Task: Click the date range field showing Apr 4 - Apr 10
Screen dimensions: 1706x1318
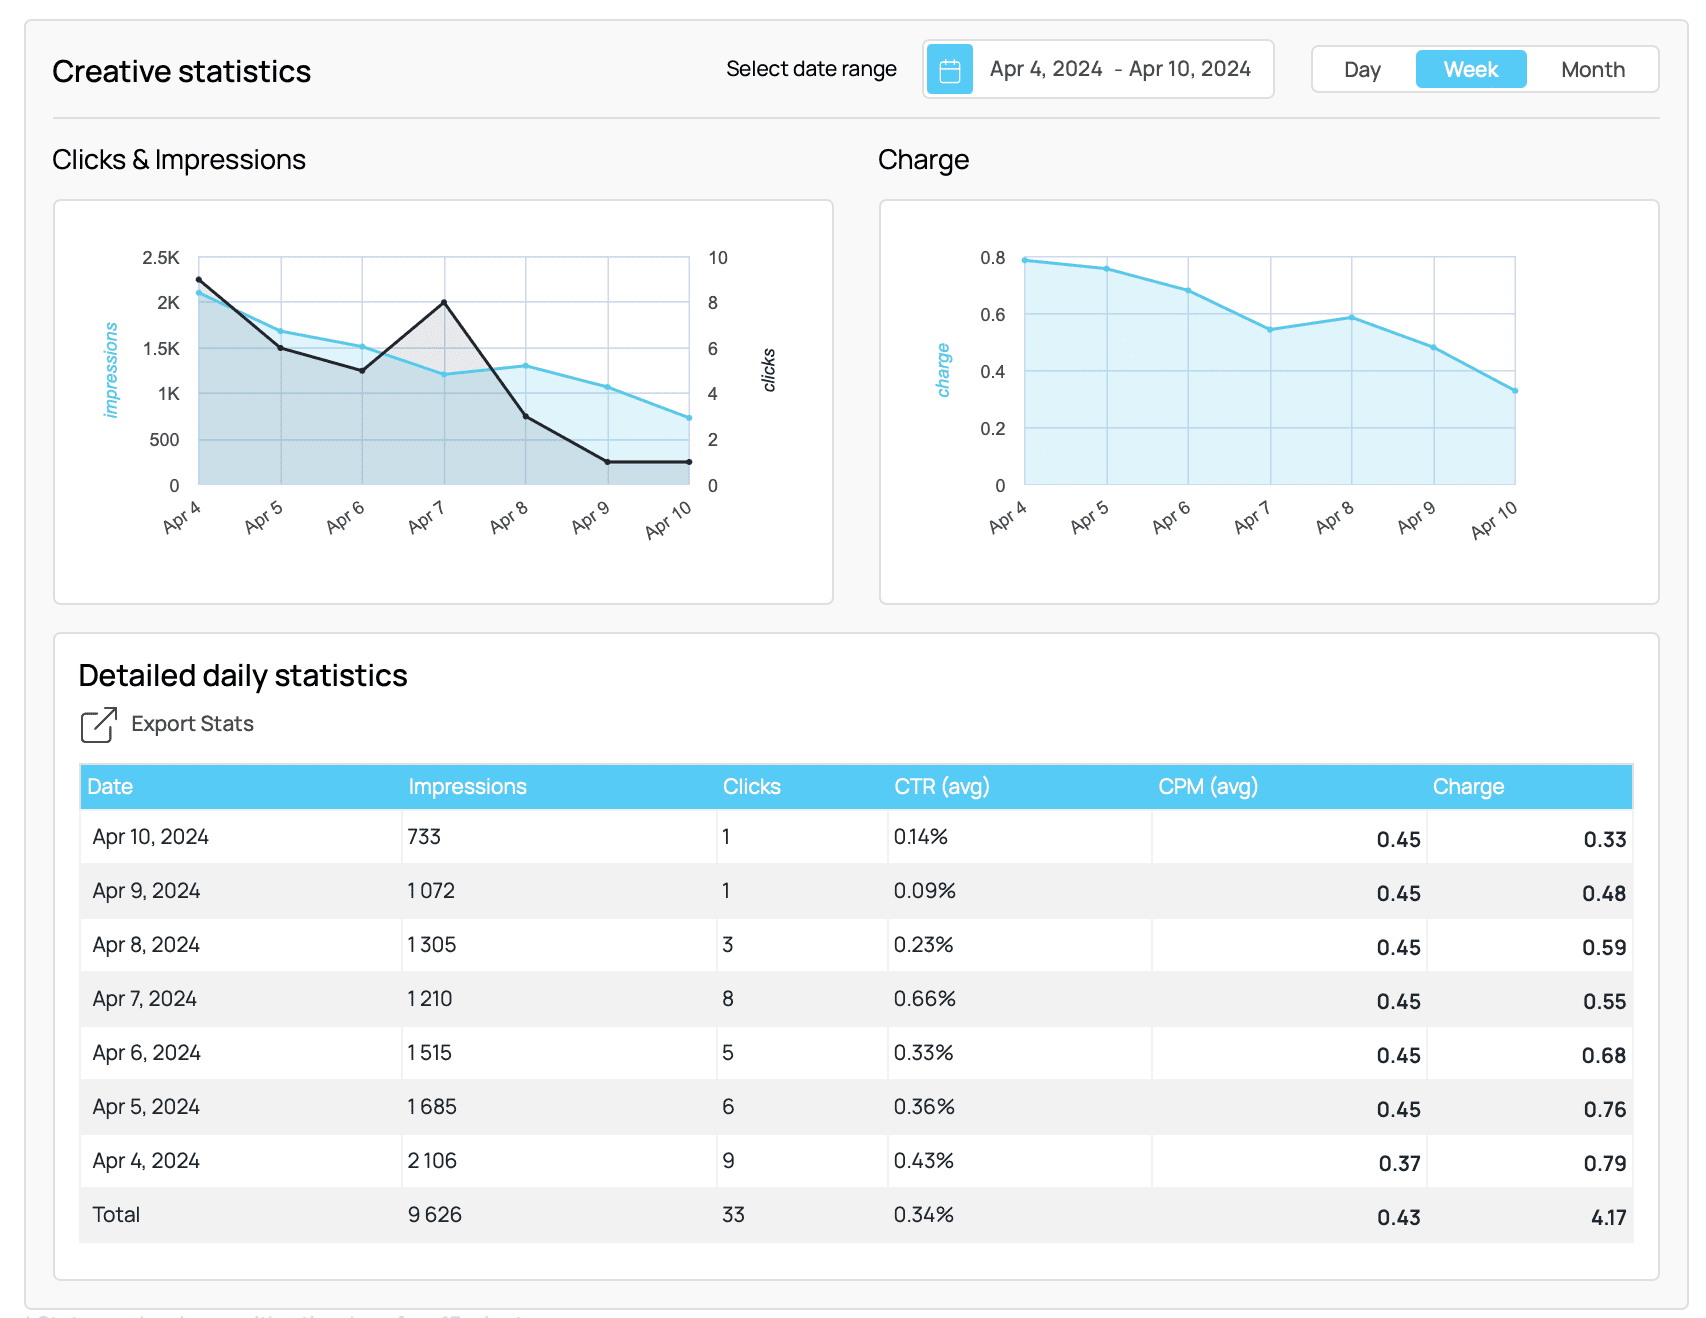Action: pyautogui.click(x=1119, y=68)
